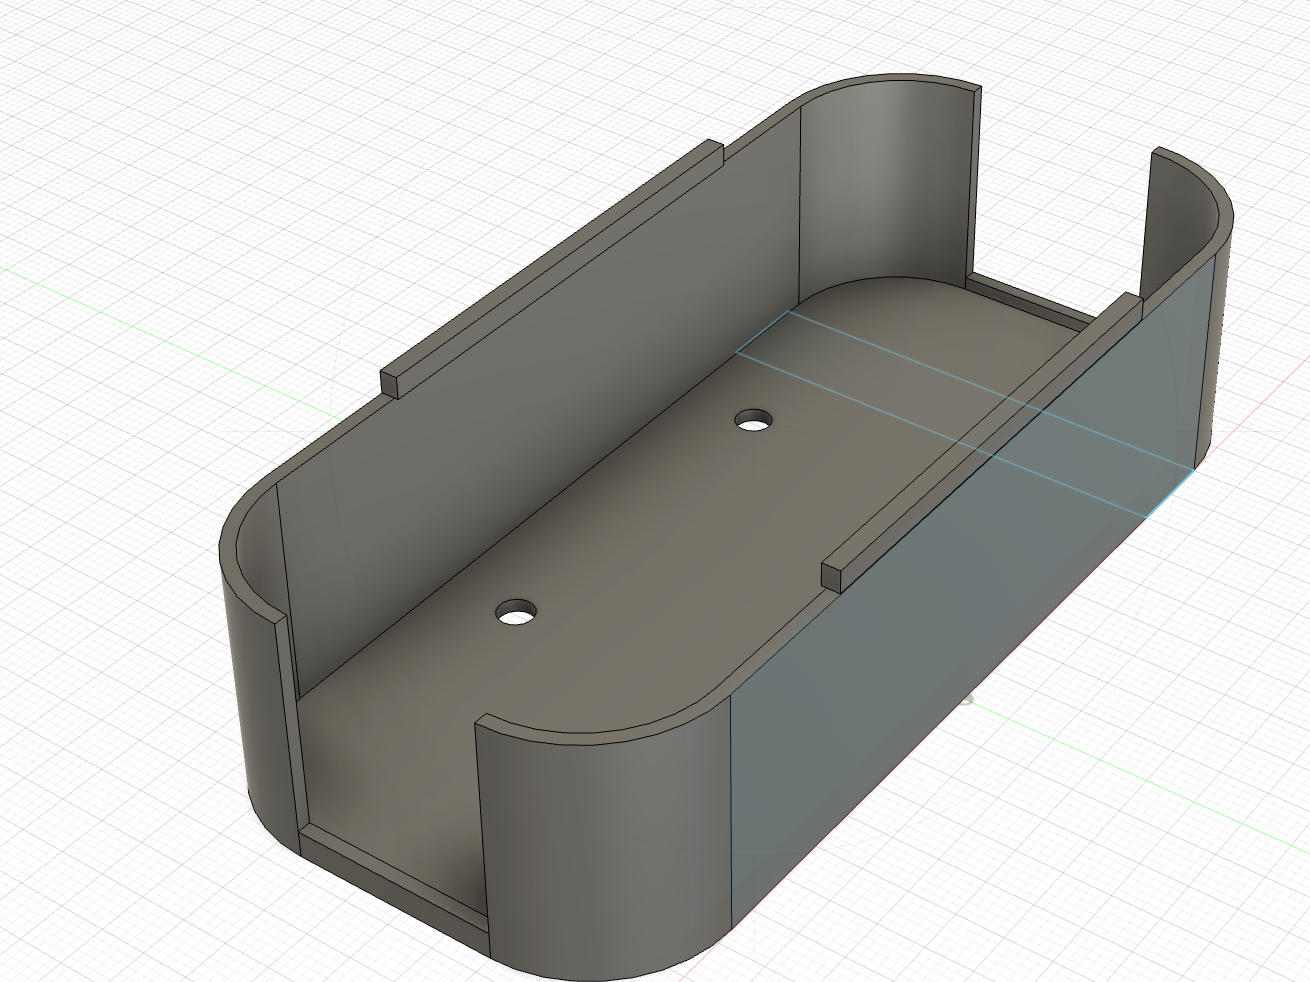Click the front end face of the left rail
This screenshot has width=1310, height=982.
(390, 385)
